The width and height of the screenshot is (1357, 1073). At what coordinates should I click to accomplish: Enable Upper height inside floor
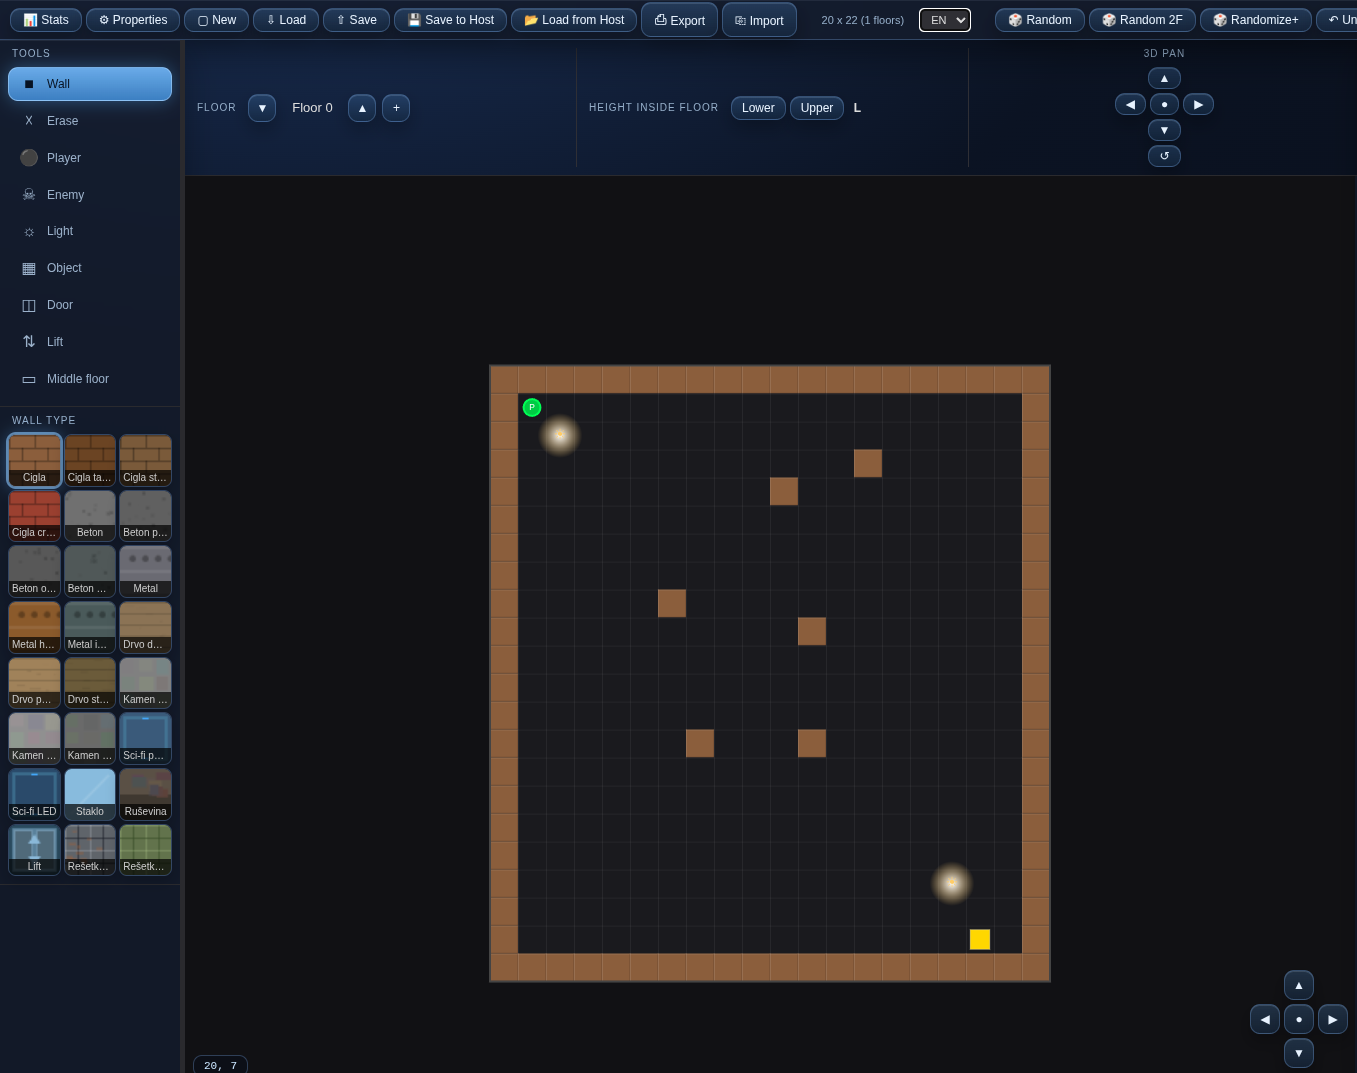pyautogui.click(x=816, y=107)
